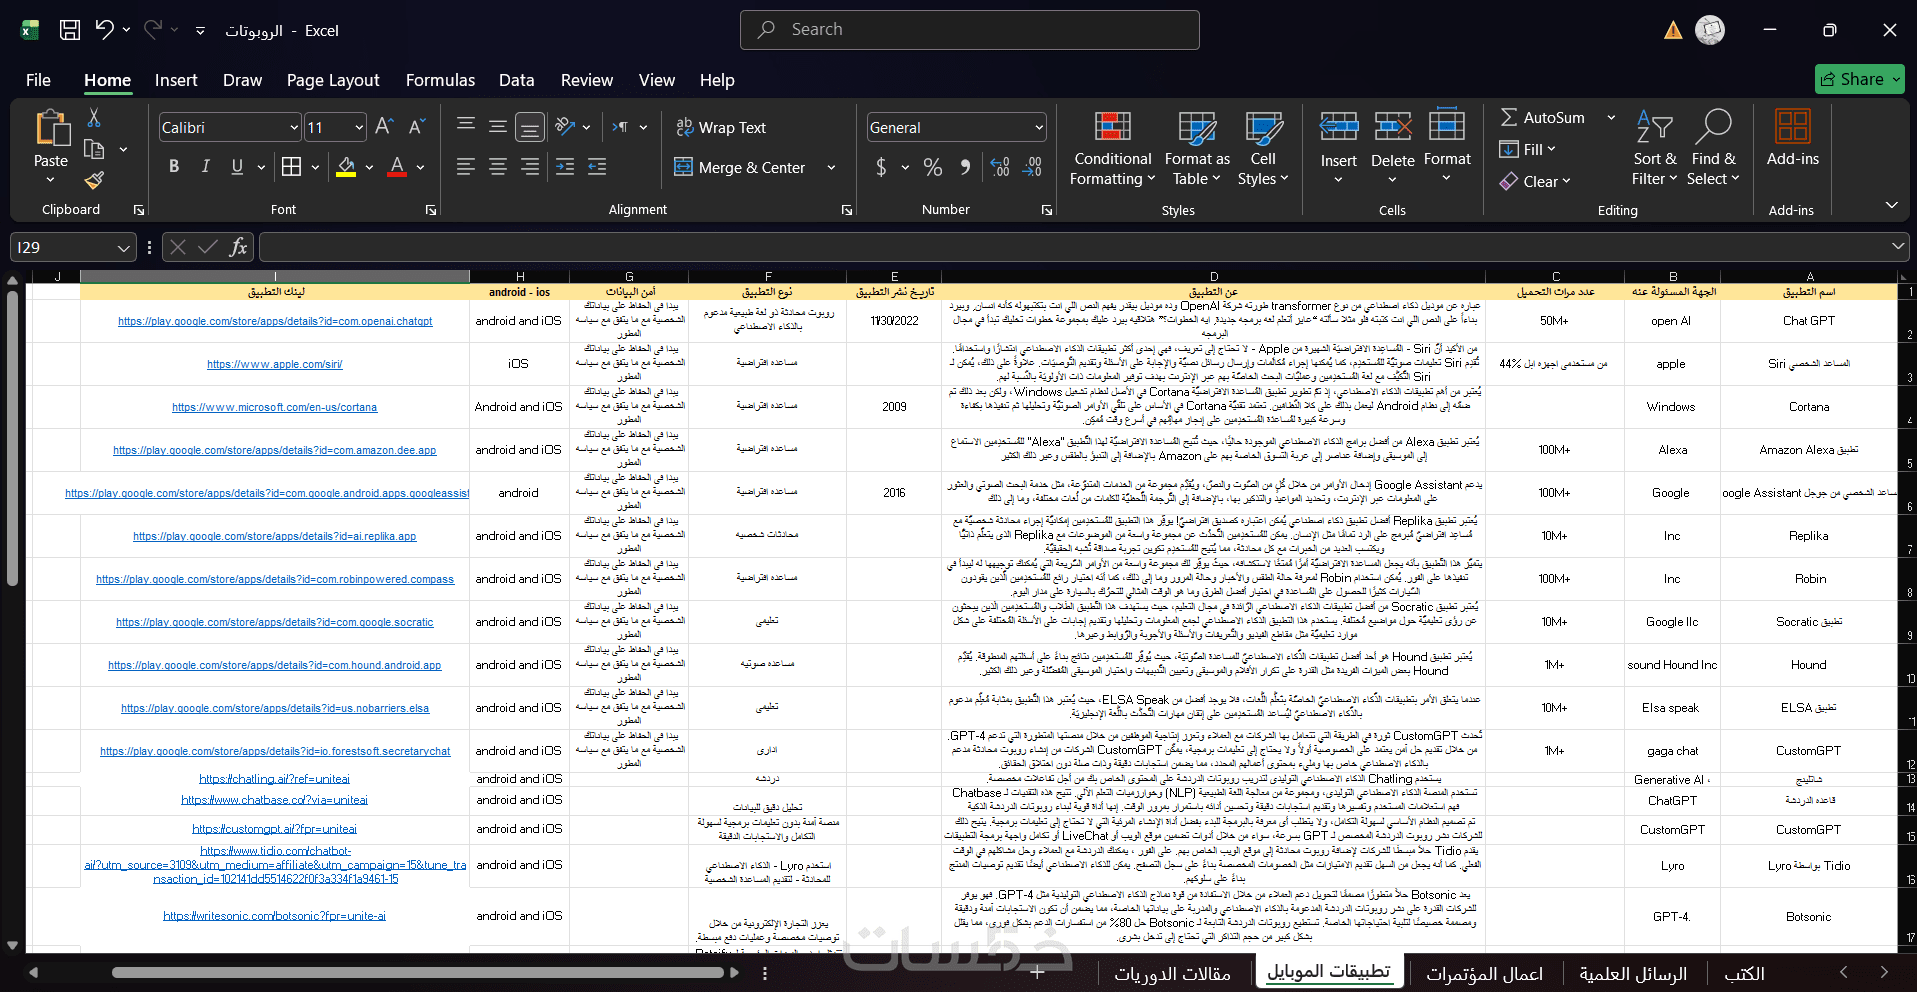Open Conditional Formatting menu
This screenshot has height=992, width=1917.
1113,148
